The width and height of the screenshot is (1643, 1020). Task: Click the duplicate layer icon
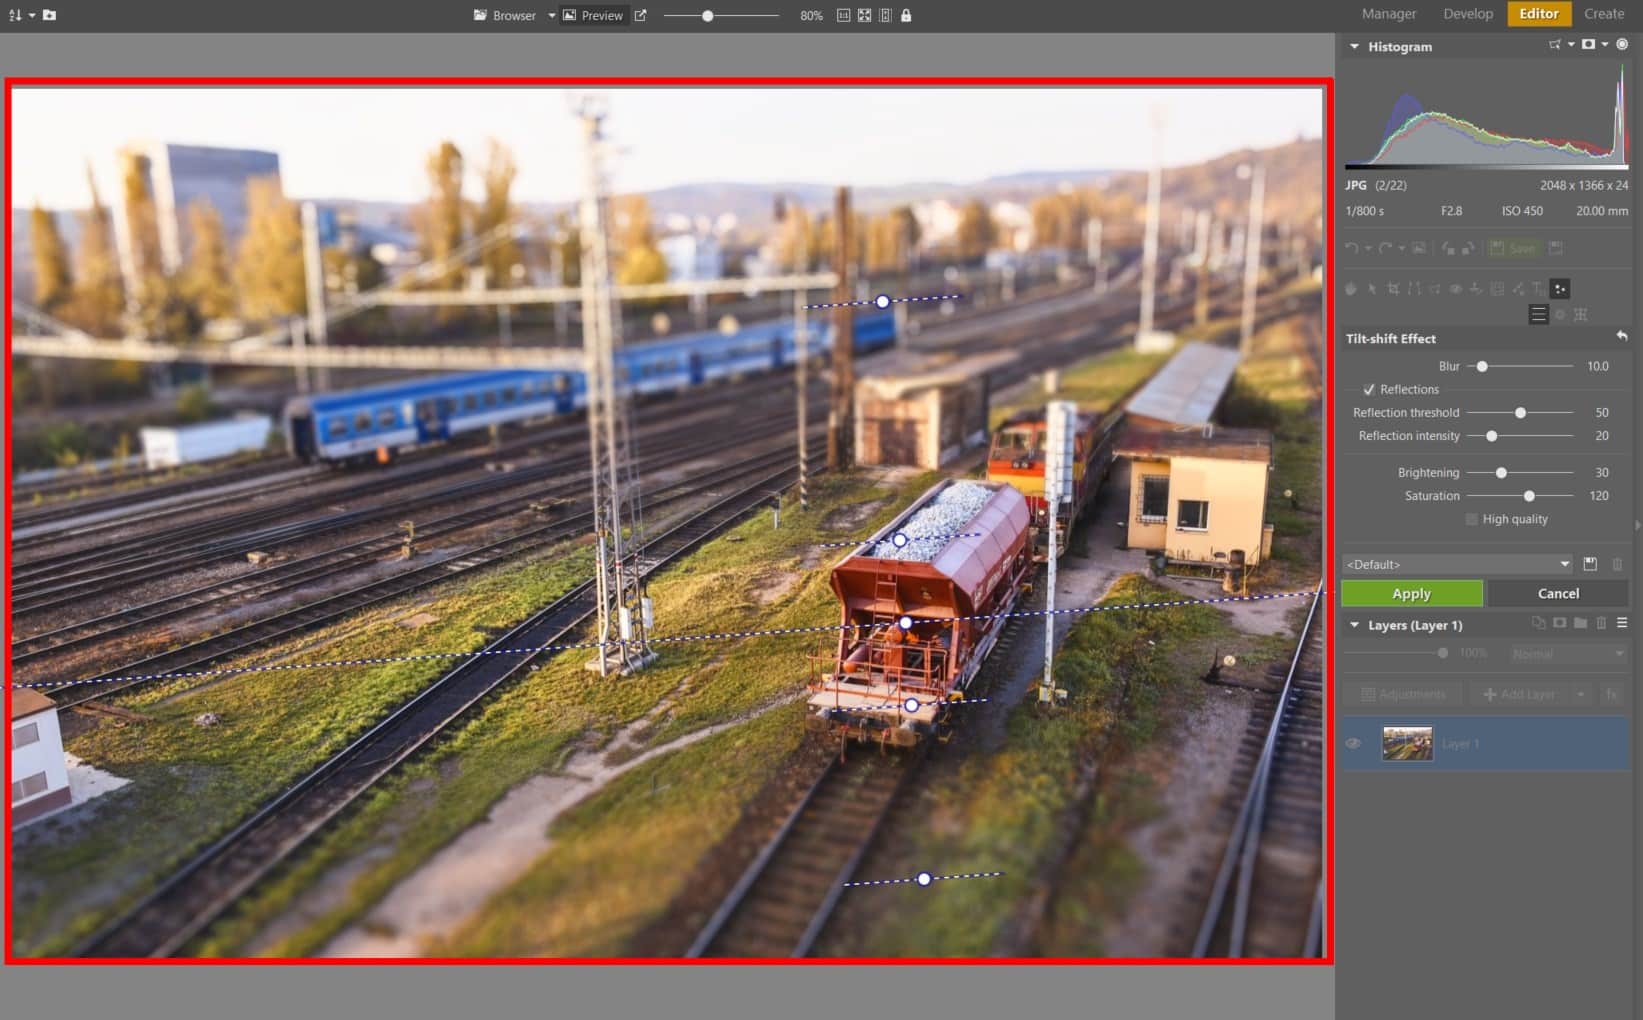pos(1538,623)
